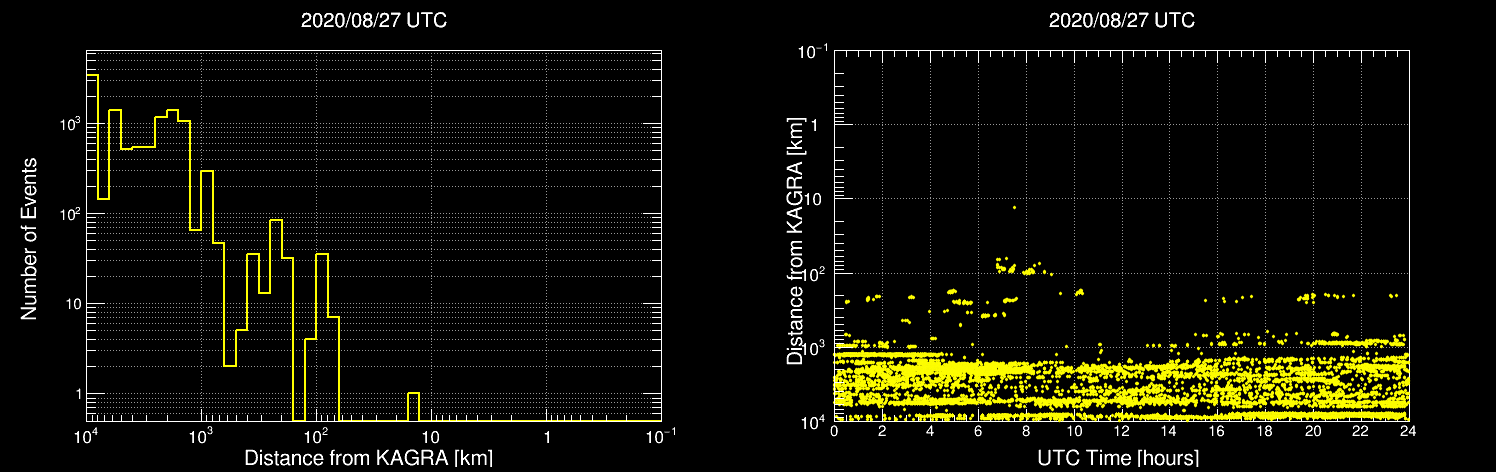The width and height of the screenshot is (1496, 472).
Task: Select the Number of Events axis label
Action: (29, 238)
